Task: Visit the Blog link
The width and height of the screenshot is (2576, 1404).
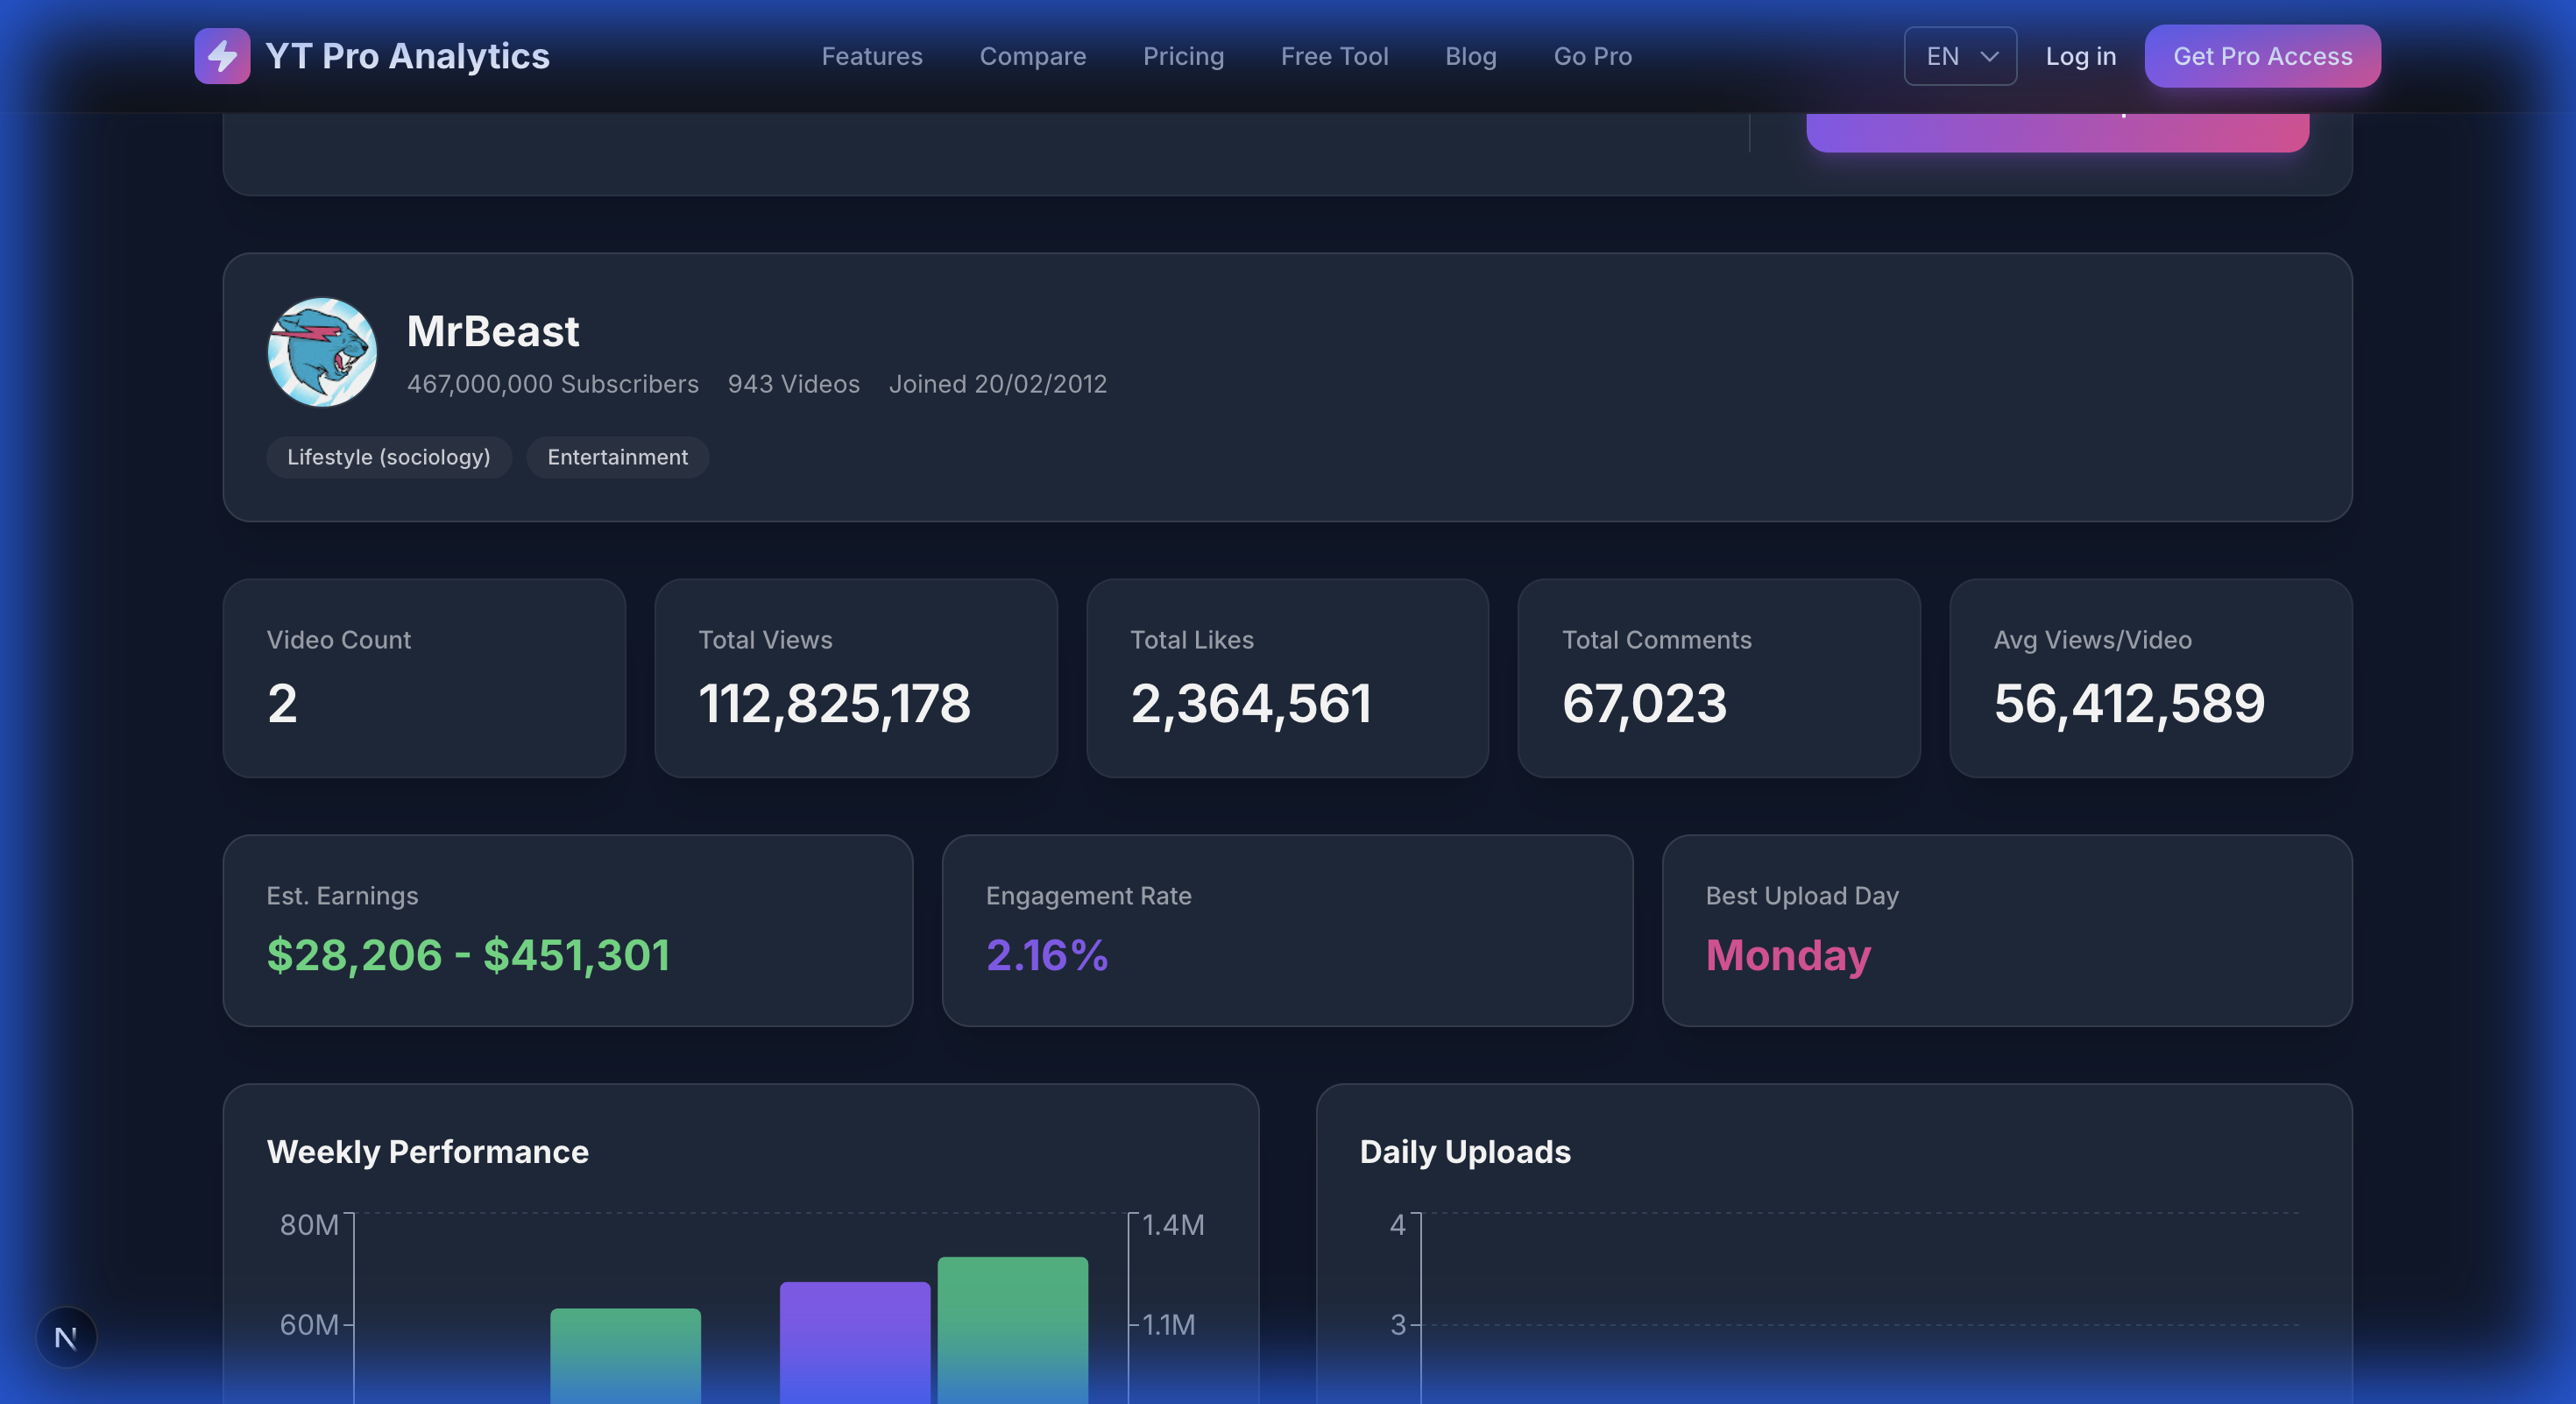Action: (x=1470, y=56)
